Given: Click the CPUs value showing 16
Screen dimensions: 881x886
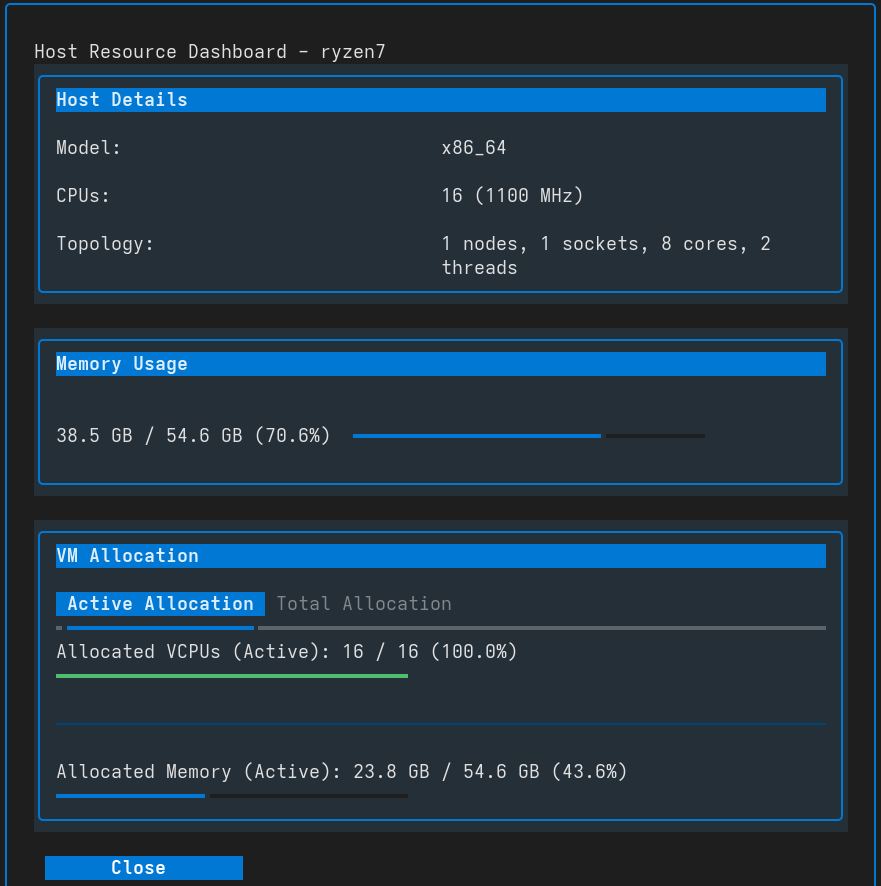Looking at the screenshot, I should 512,195.
